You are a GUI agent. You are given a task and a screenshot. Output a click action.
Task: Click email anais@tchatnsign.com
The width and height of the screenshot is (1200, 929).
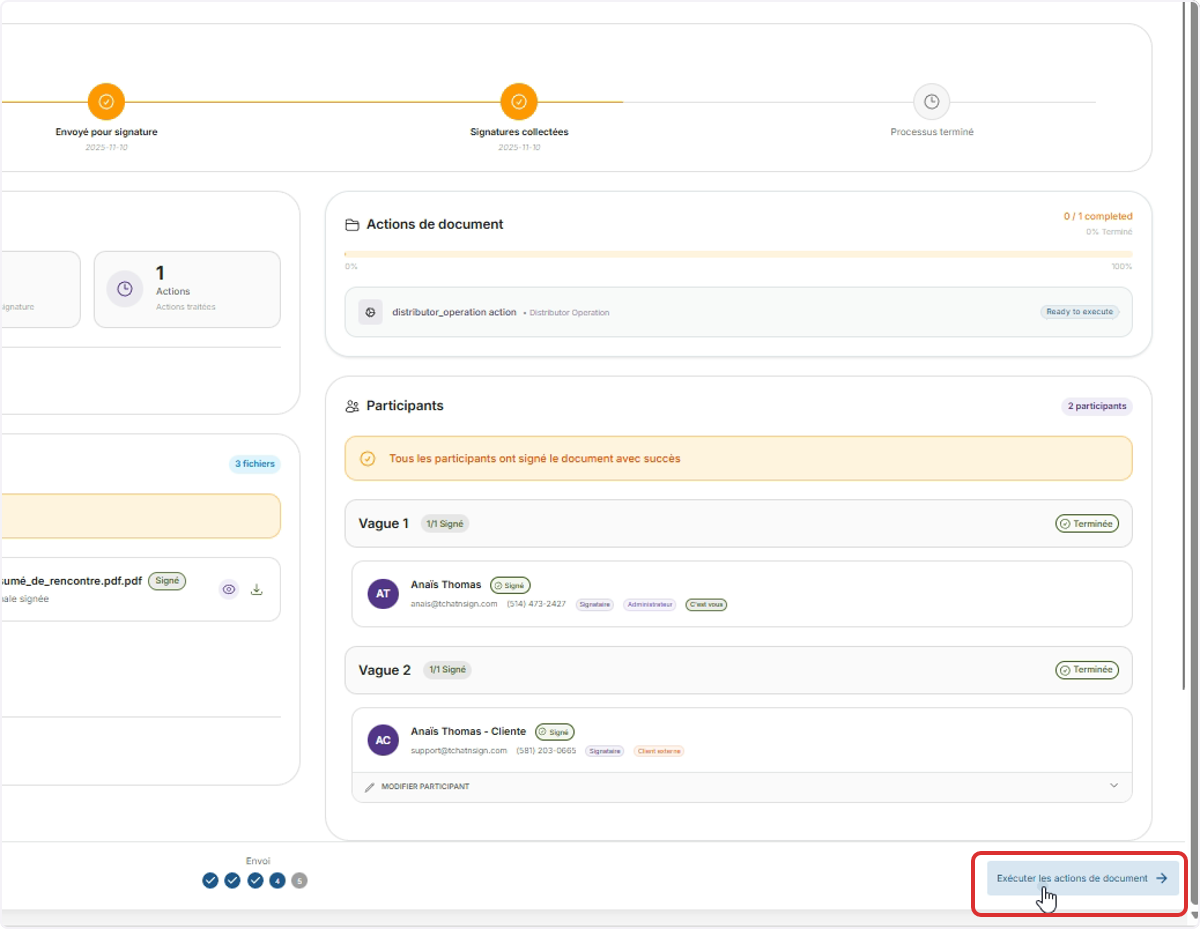(454, 604)
